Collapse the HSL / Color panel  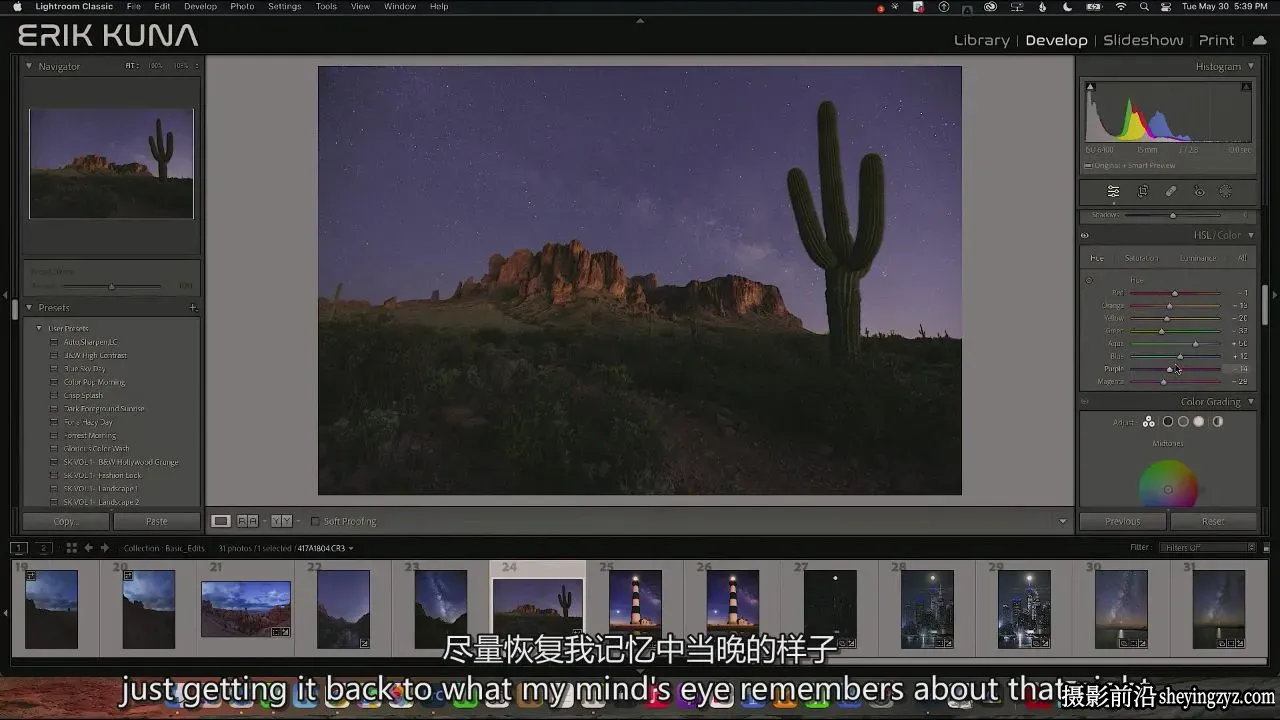pyautogui.click(x=1250, y=236)
